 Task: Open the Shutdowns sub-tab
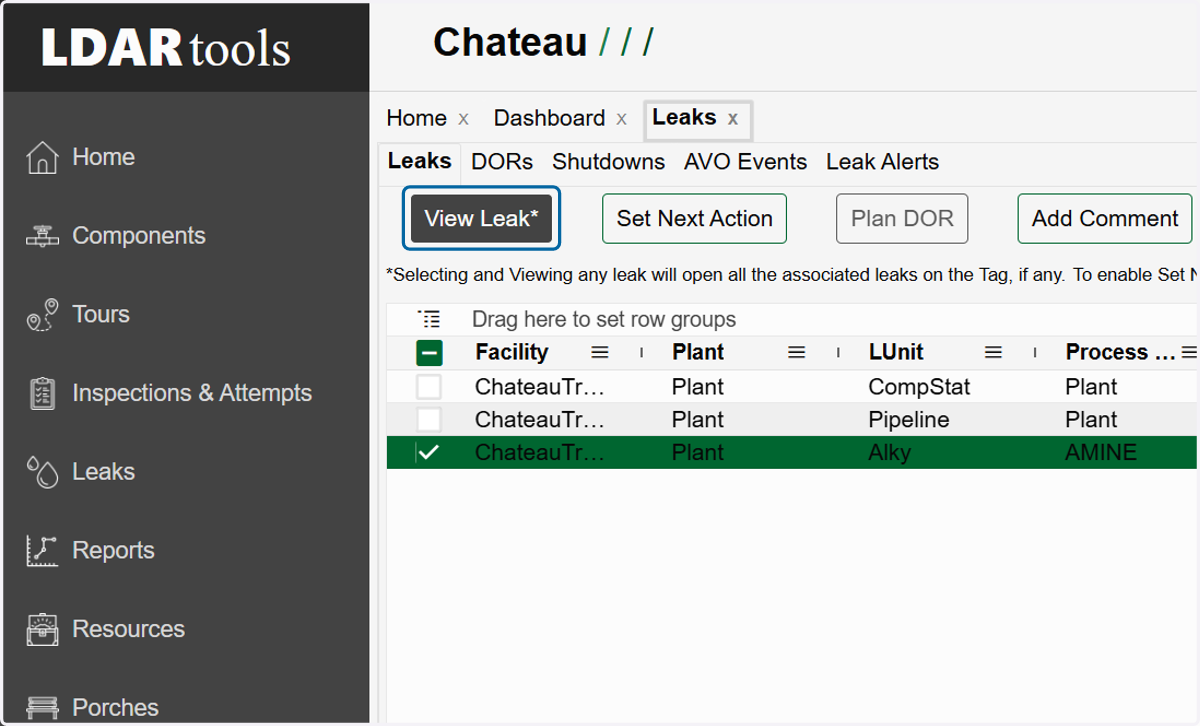(608, 162)
